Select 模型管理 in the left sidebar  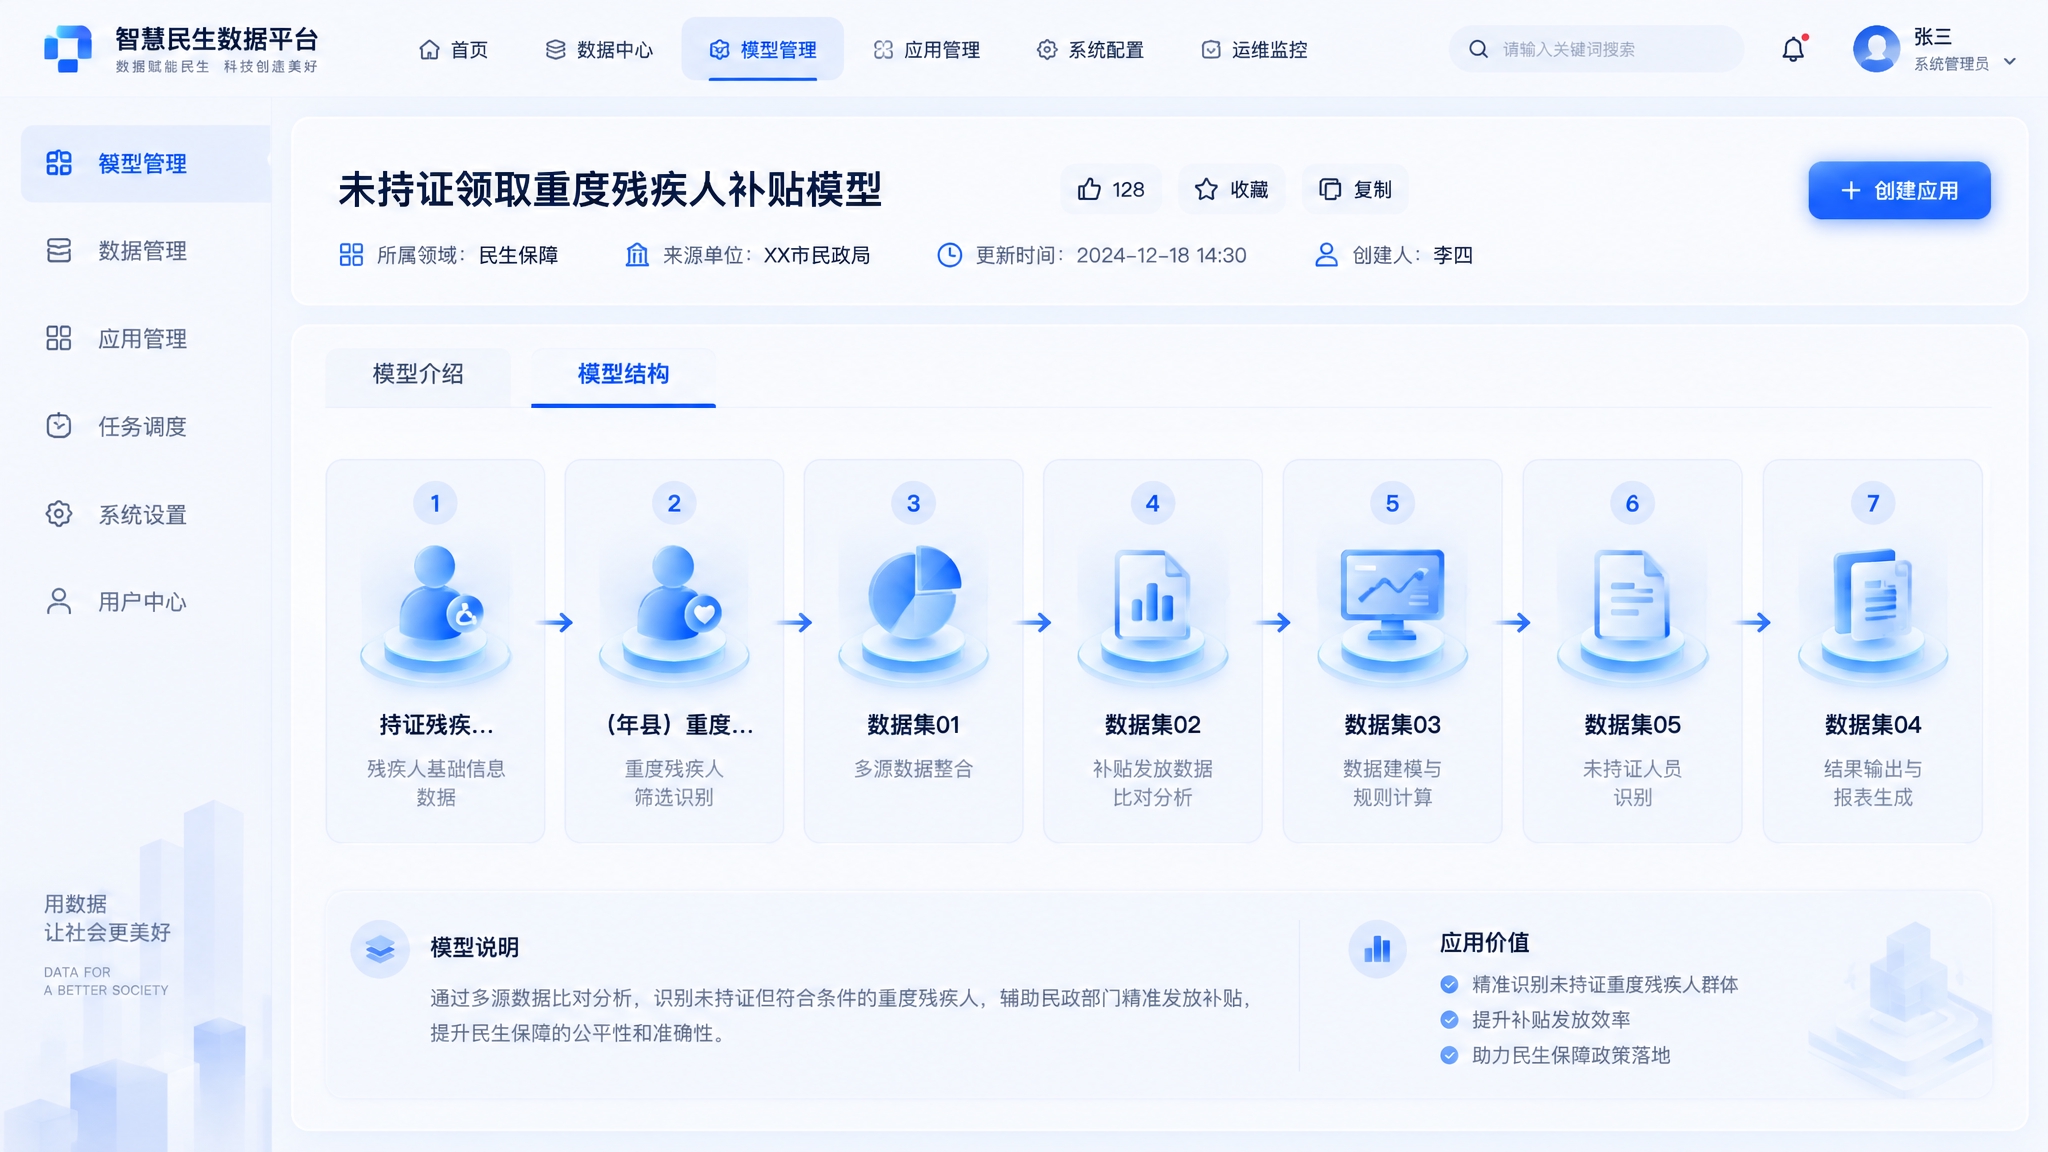(146, 163)
